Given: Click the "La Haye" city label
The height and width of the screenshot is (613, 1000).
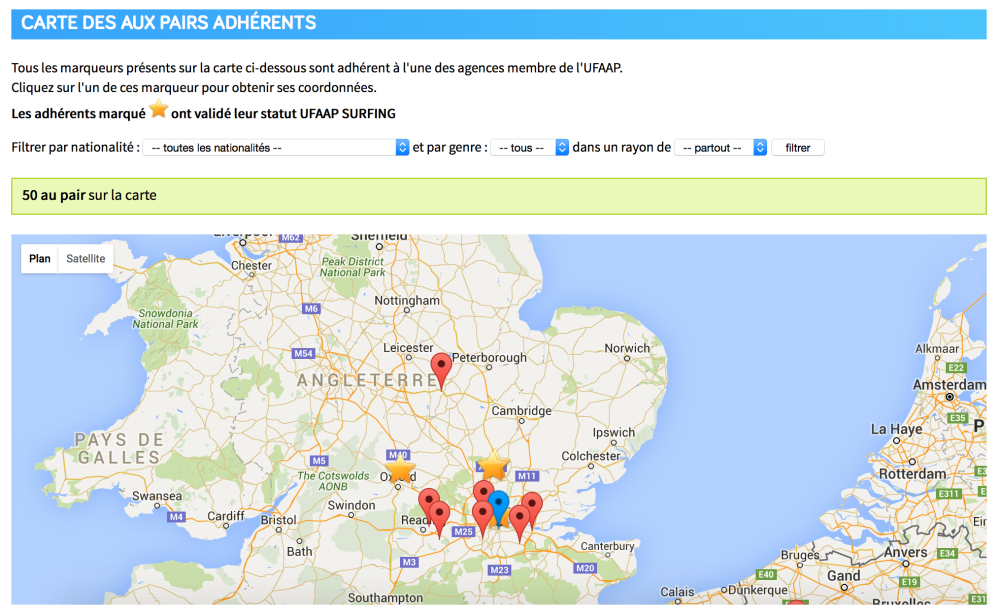Looking at the screenshot, I should click(x=897, y=429).
